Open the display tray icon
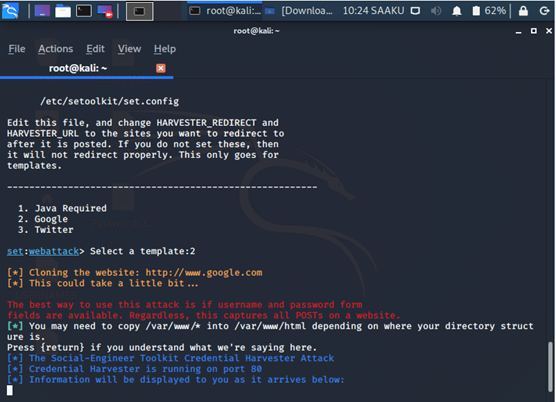 (415, 11)
